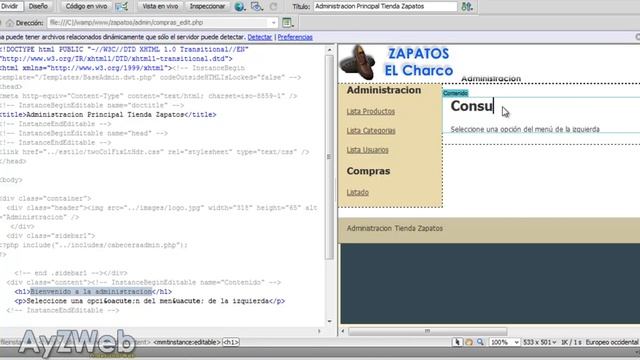This screenshot has width=640, height=360.
Task: Click the php include cabeceraadmin.php code line
Action: (94, 245)
